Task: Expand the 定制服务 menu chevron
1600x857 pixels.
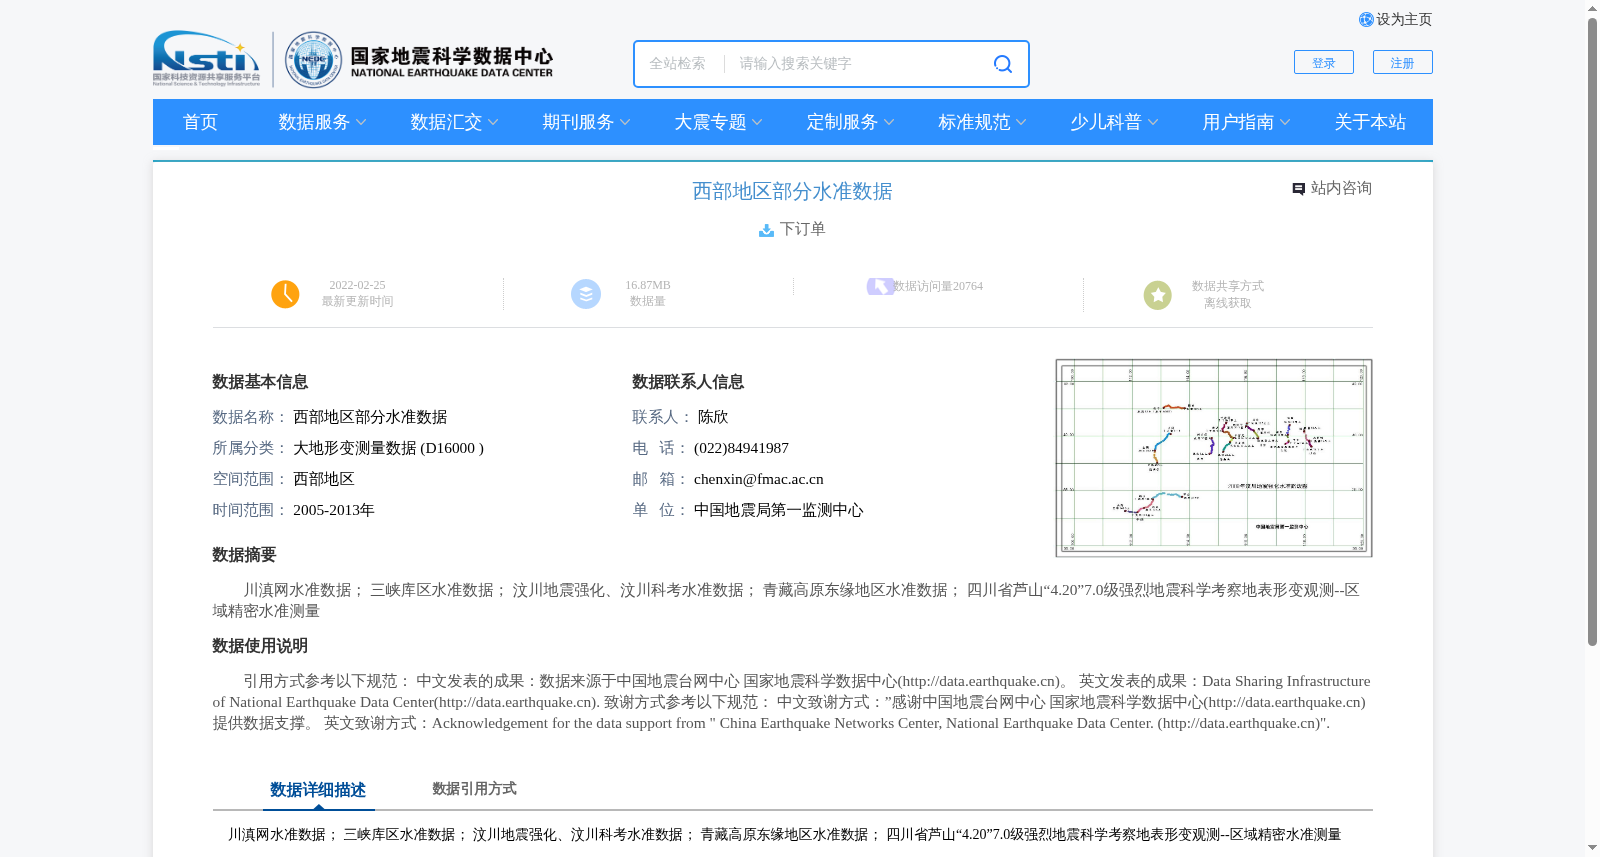Action: 889,122
